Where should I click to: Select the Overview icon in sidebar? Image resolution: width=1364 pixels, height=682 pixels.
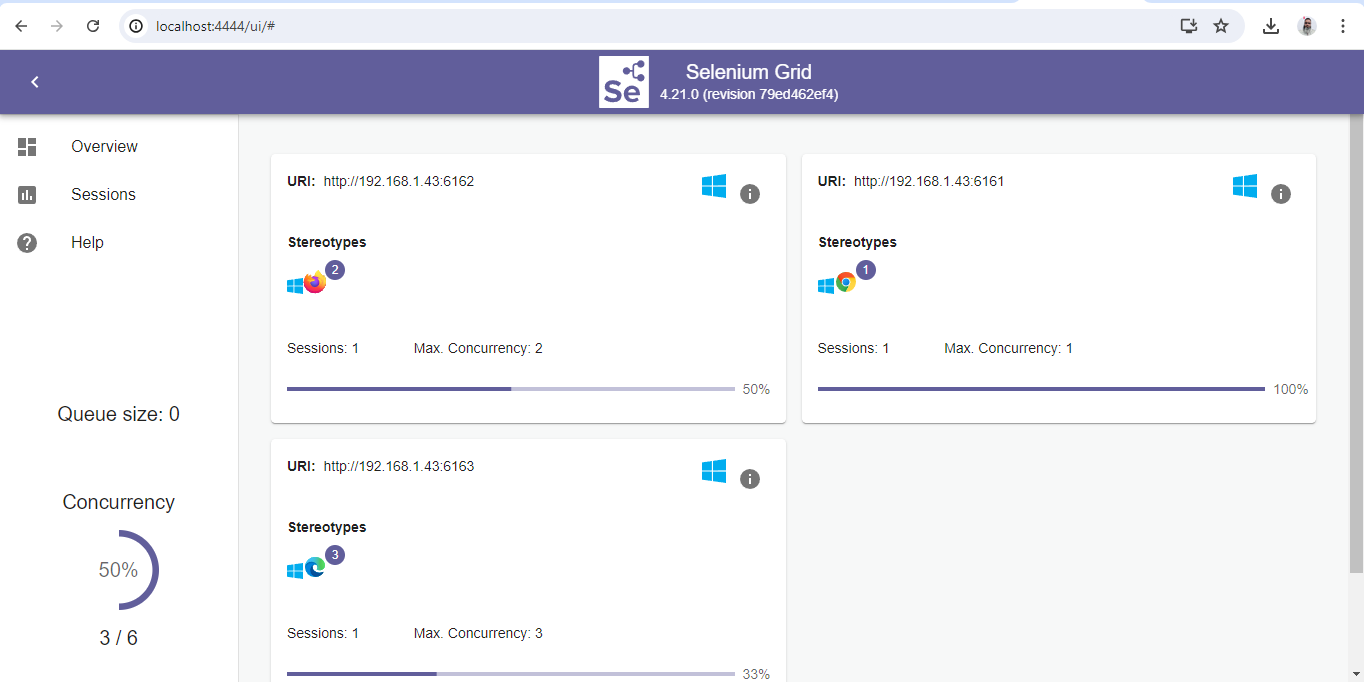26,146
